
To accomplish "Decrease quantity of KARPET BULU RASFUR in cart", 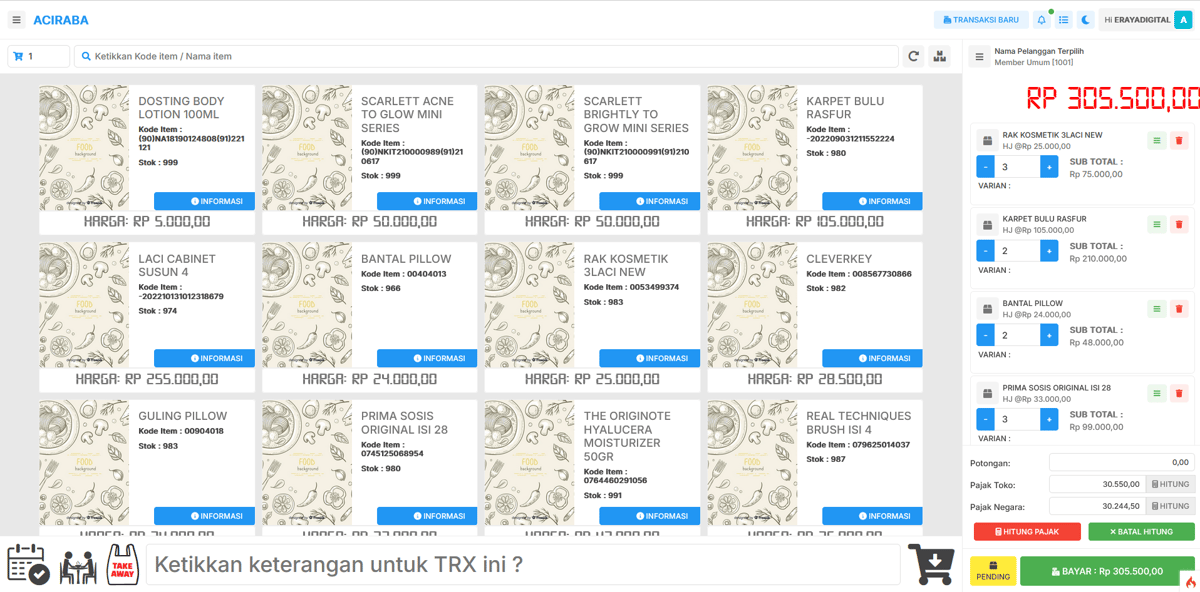I will point(985,251).
